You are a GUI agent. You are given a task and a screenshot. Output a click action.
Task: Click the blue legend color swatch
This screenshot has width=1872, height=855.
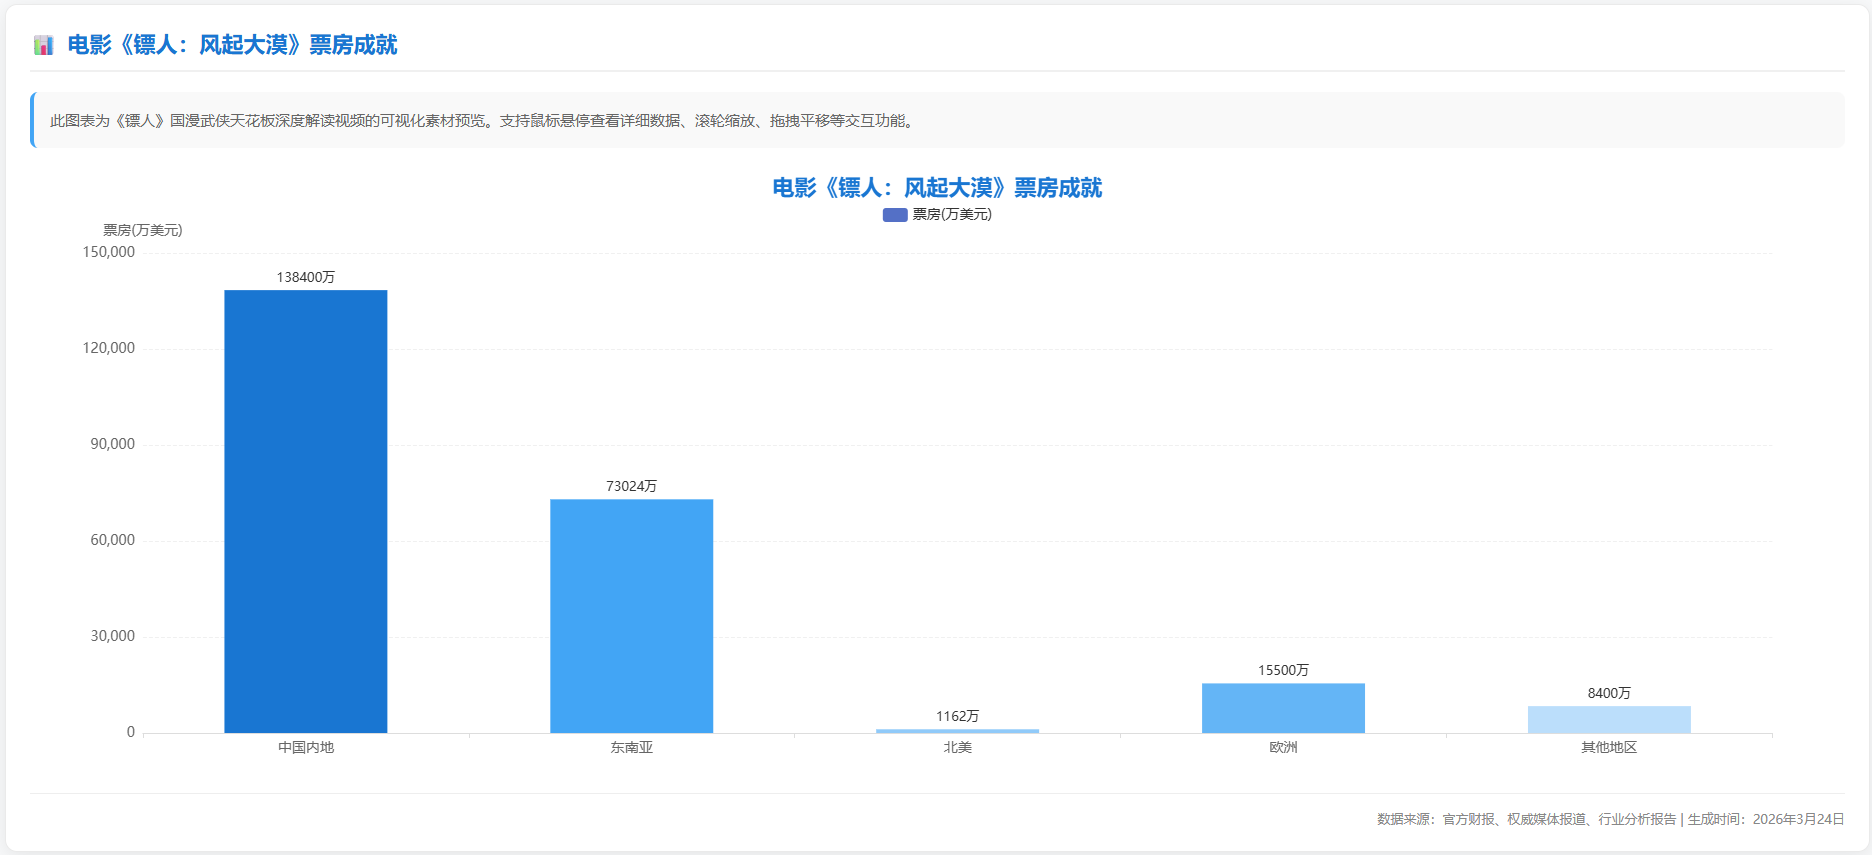pyautogui.click(x=895, y=214)
